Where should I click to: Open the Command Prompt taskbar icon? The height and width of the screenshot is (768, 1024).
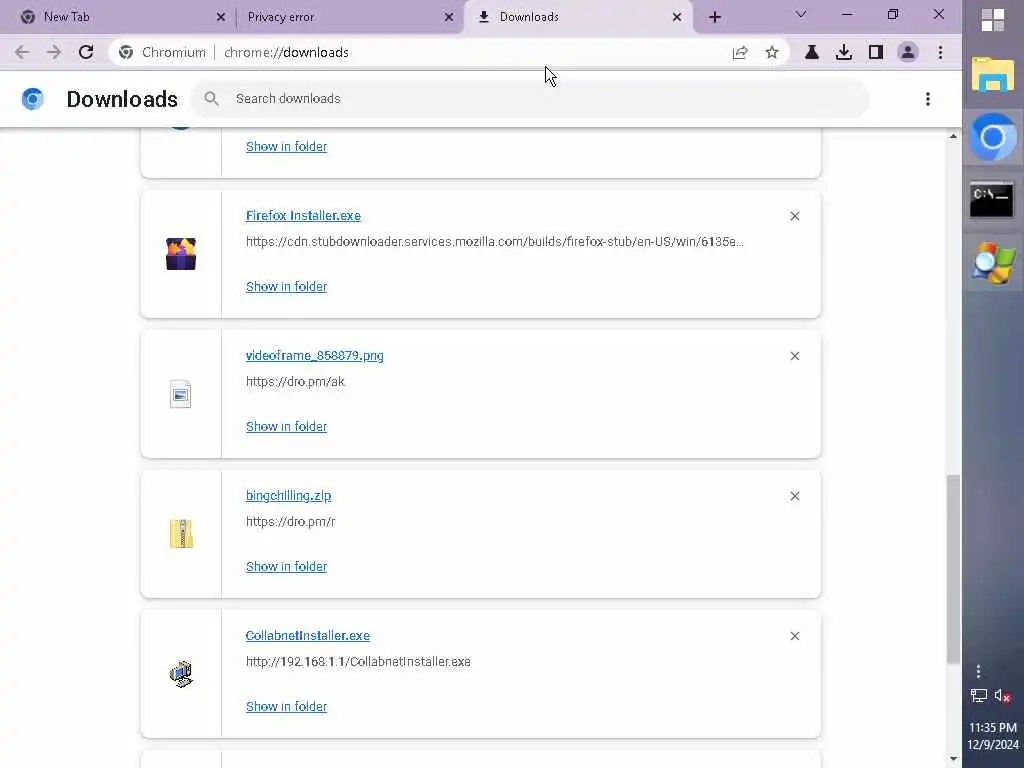coord(993,200)
